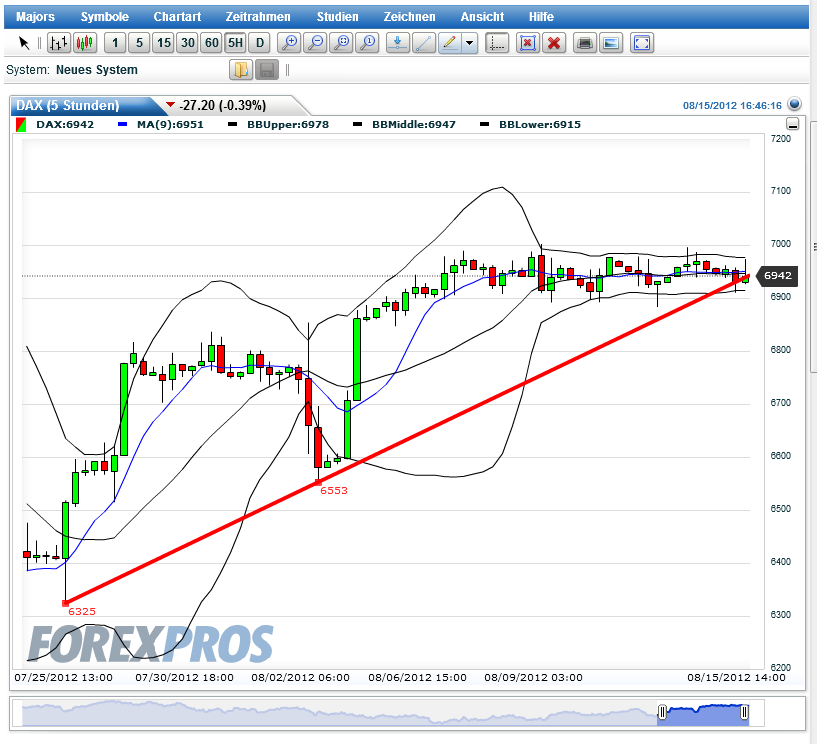Select the pencil drawing tool
The height and width of the screenshot is (744, 817).
tap(450, 43)
